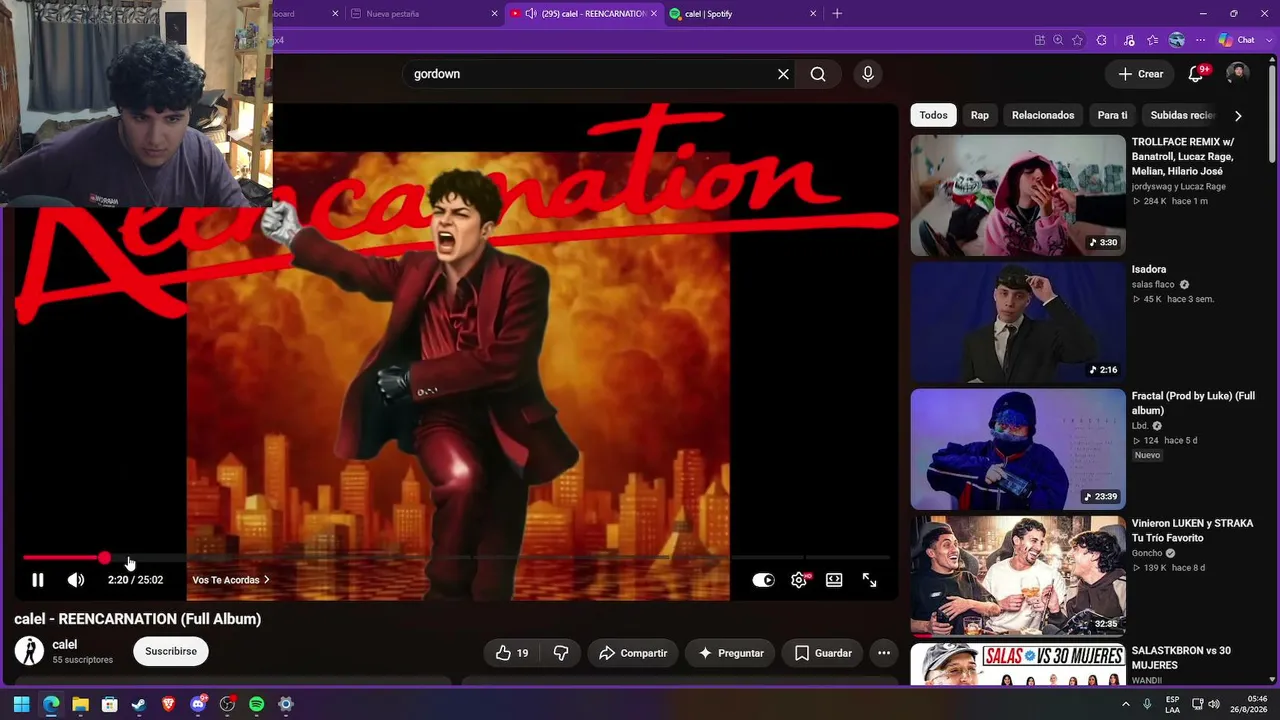
Task: Click the ESP LAA language indicator
Action: (x=1172, y=705)
